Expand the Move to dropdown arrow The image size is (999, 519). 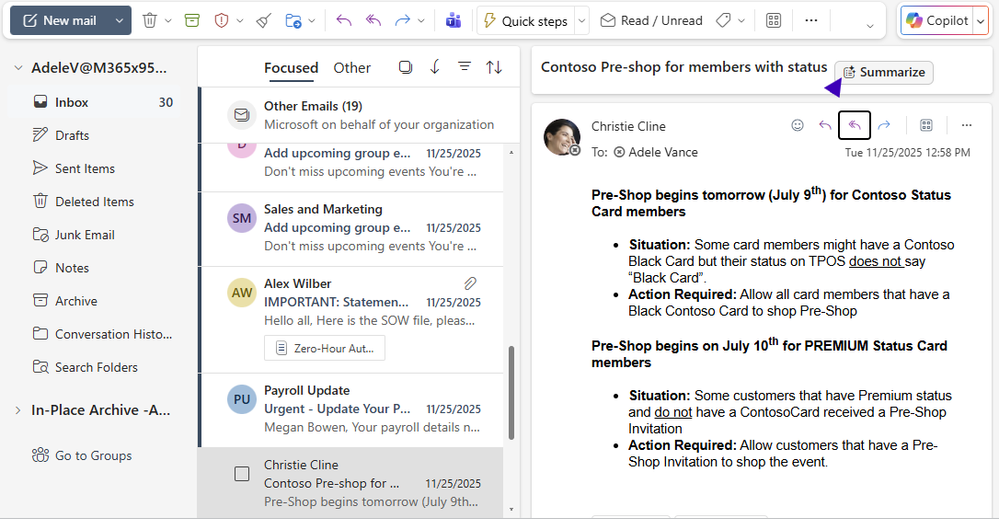[x=312, y=21]
